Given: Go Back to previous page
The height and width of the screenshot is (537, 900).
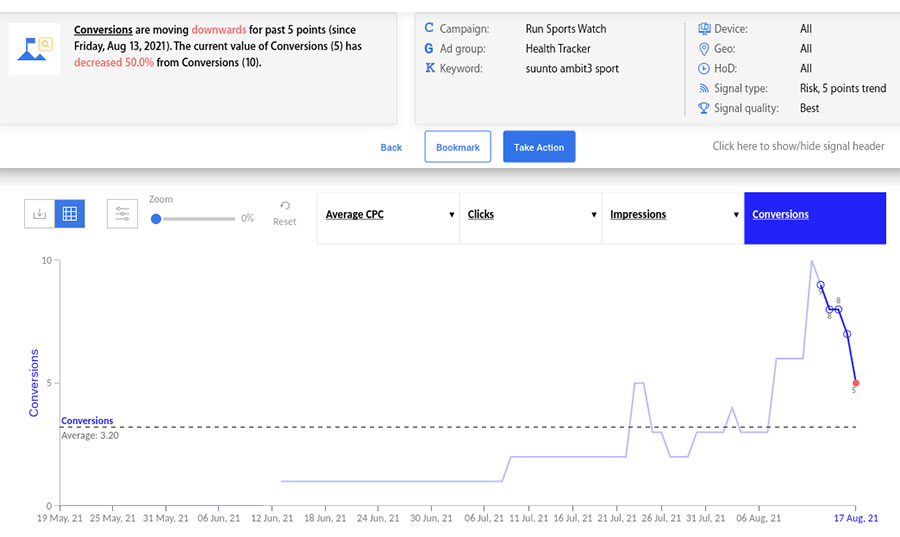Looking at the screenshot, I should 391,147.
